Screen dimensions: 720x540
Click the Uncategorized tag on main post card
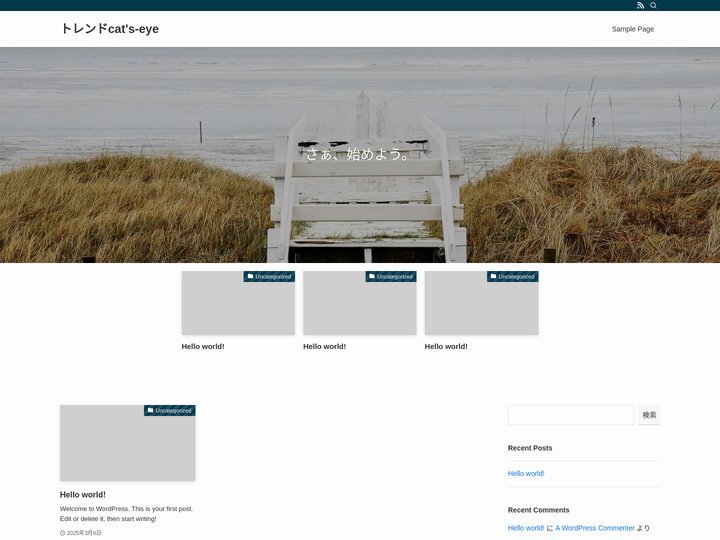(x=169, y=411)
